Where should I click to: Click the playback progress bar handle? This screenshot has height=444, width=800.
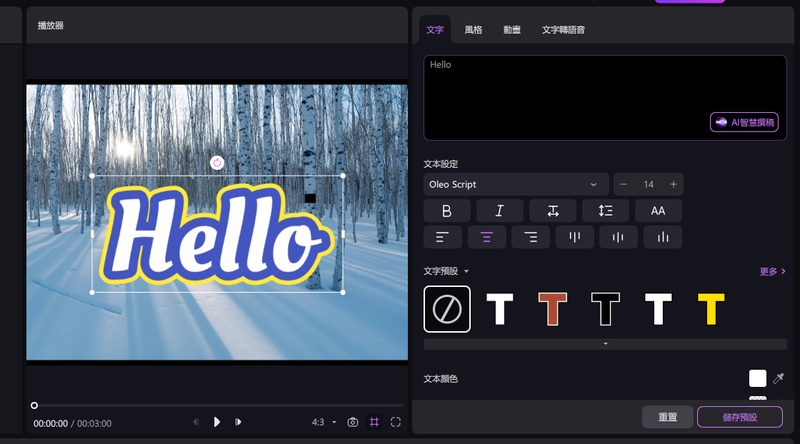[x=34, y=405]
